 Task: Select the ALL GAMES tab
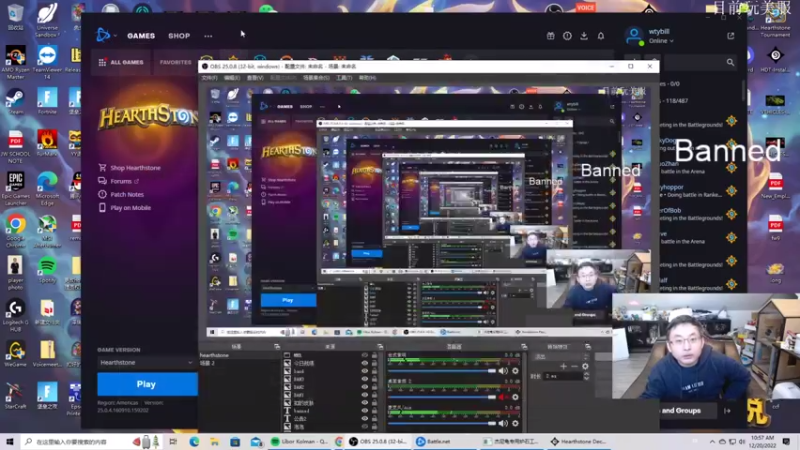pyautogui.click(x=121, y=62)
